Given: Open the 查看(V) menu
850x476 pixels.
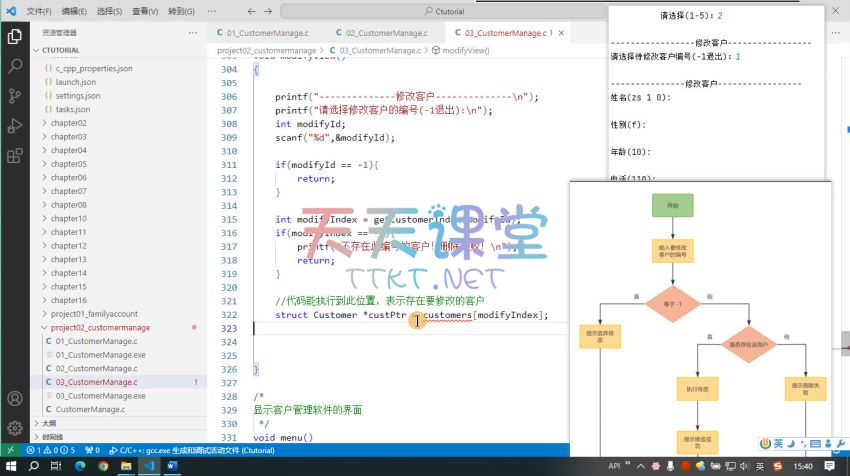Looking at the screenshot, I should [x=145, y=11].
